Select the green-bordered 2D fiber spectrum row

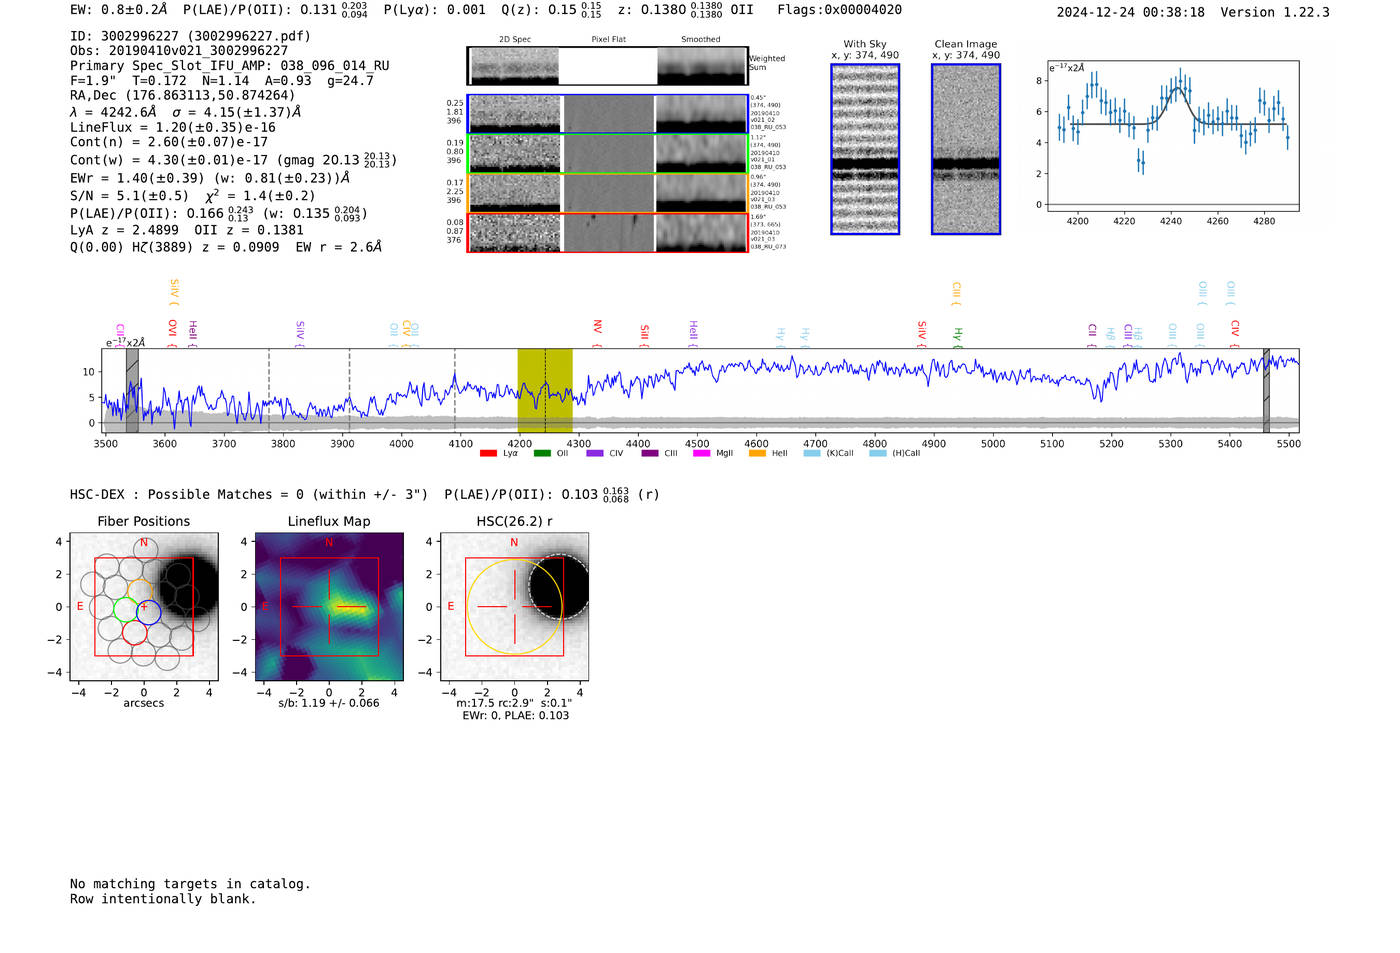[608, 154]
